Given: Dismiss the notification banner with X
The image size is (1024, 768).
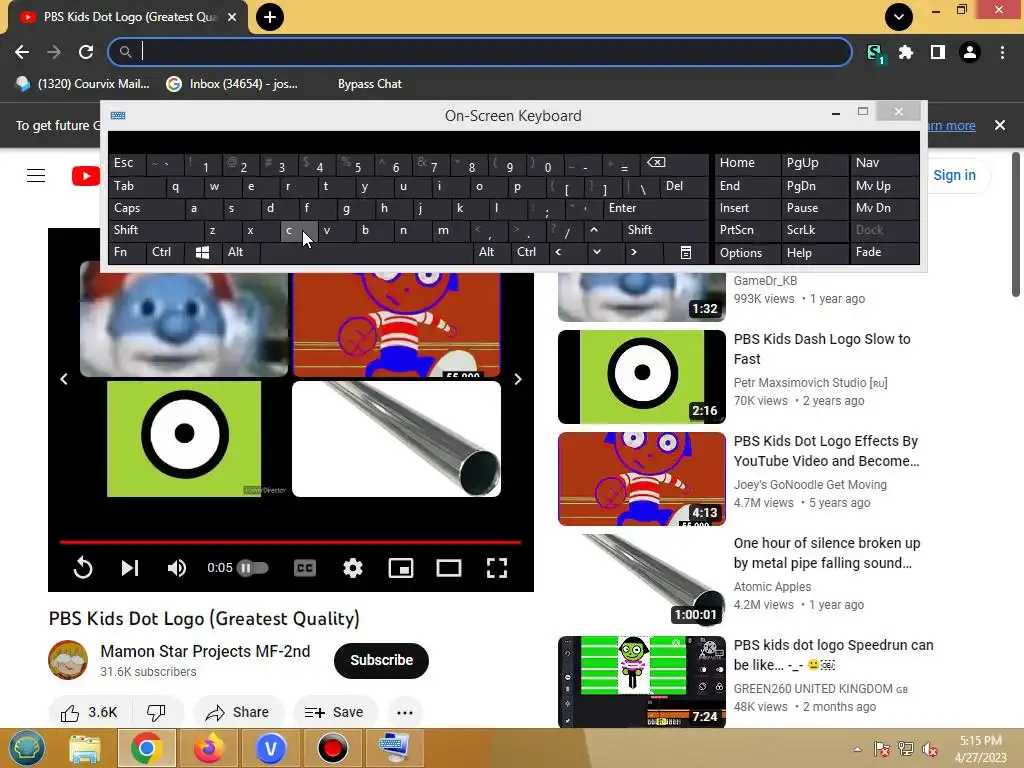Looking at the screenshot, I should click(1000, 125).
